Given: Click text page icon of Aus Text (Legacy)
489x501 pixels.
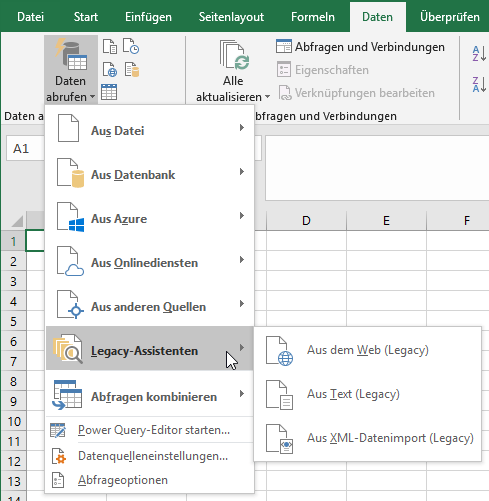Looking at the screenshot, I should click(279, 395).
